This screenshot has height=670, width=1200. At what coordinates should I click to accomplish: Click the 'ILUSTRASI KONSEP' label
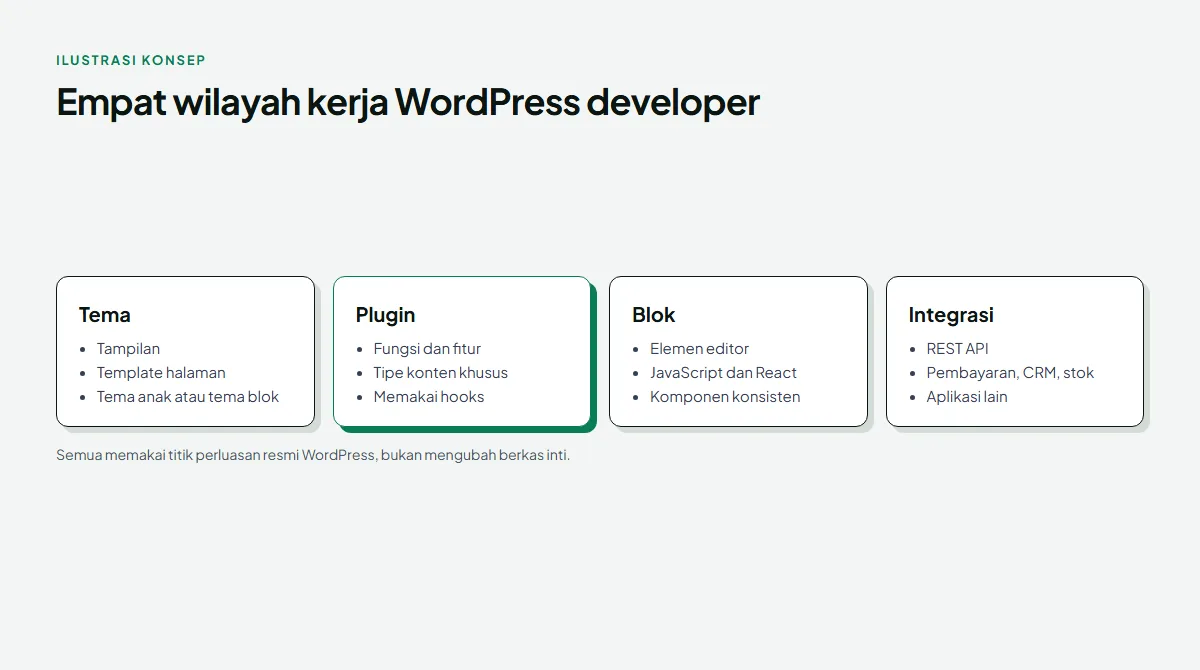click(131, 60)
